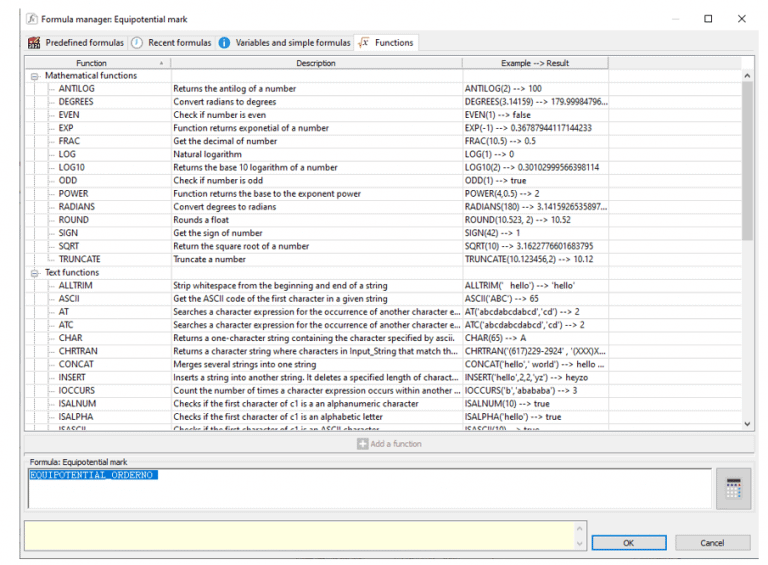Click the Example --> Result column header
Screen dimensions: 768x565
pyautogui.click(x=535, y=63)
